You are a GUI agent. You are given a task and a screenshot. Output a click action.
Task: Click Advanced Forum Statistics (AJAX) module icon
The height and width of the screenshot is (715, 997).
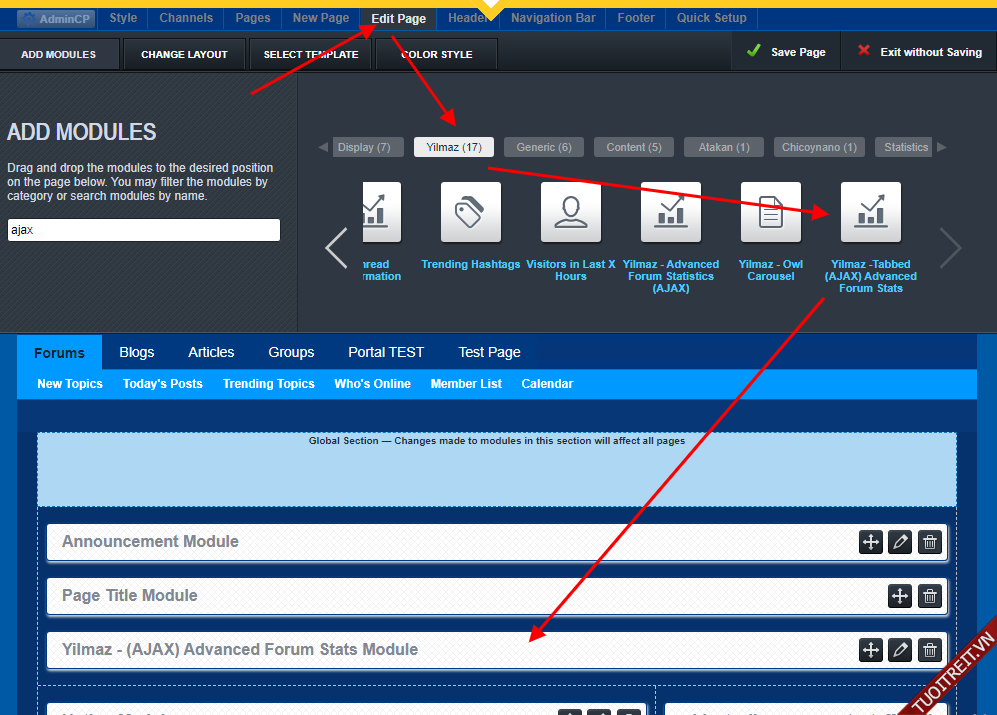coord(671,212)
